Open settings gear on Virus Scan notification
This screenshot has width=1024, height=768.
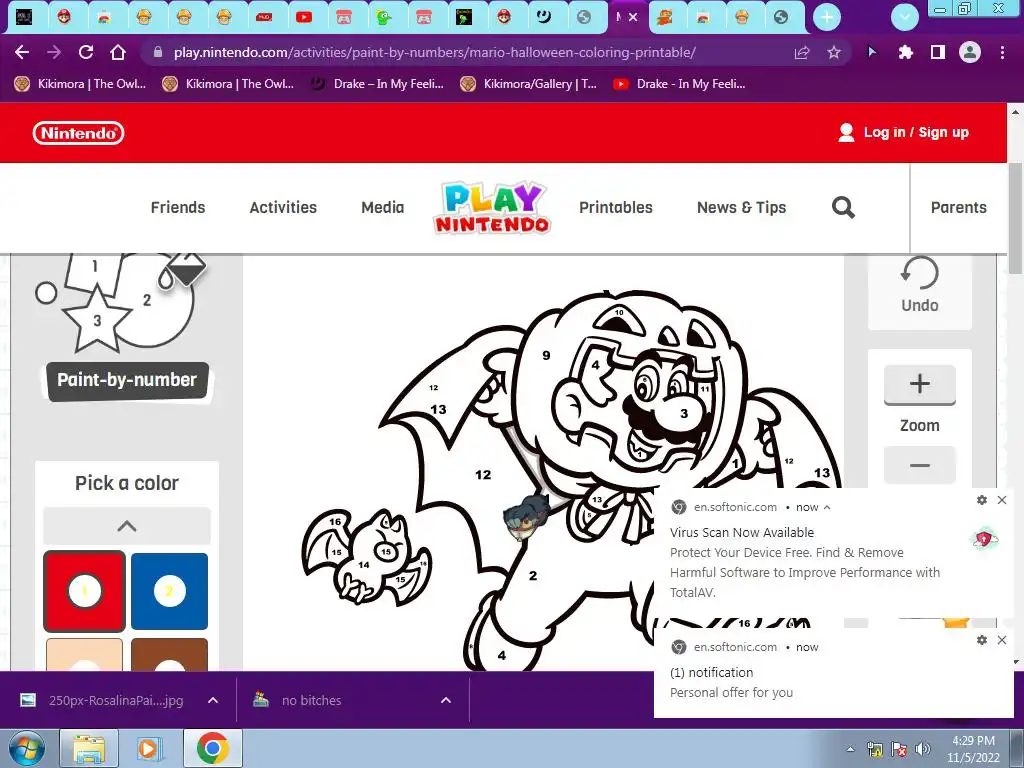tap(982, 500)
